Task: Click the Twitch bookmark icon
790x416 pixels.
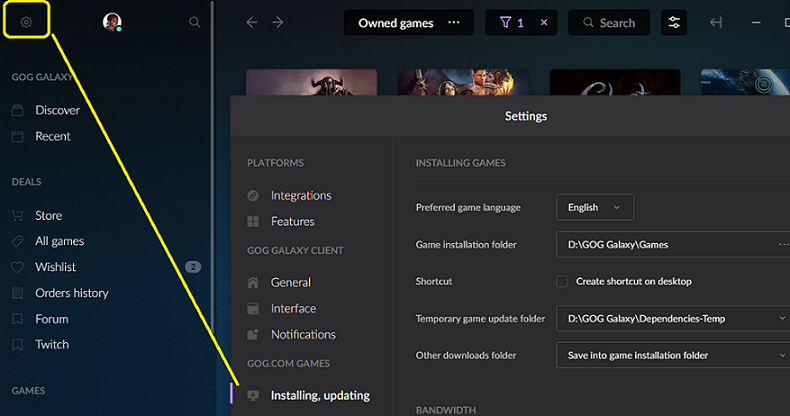Action: tap(18, 344)
